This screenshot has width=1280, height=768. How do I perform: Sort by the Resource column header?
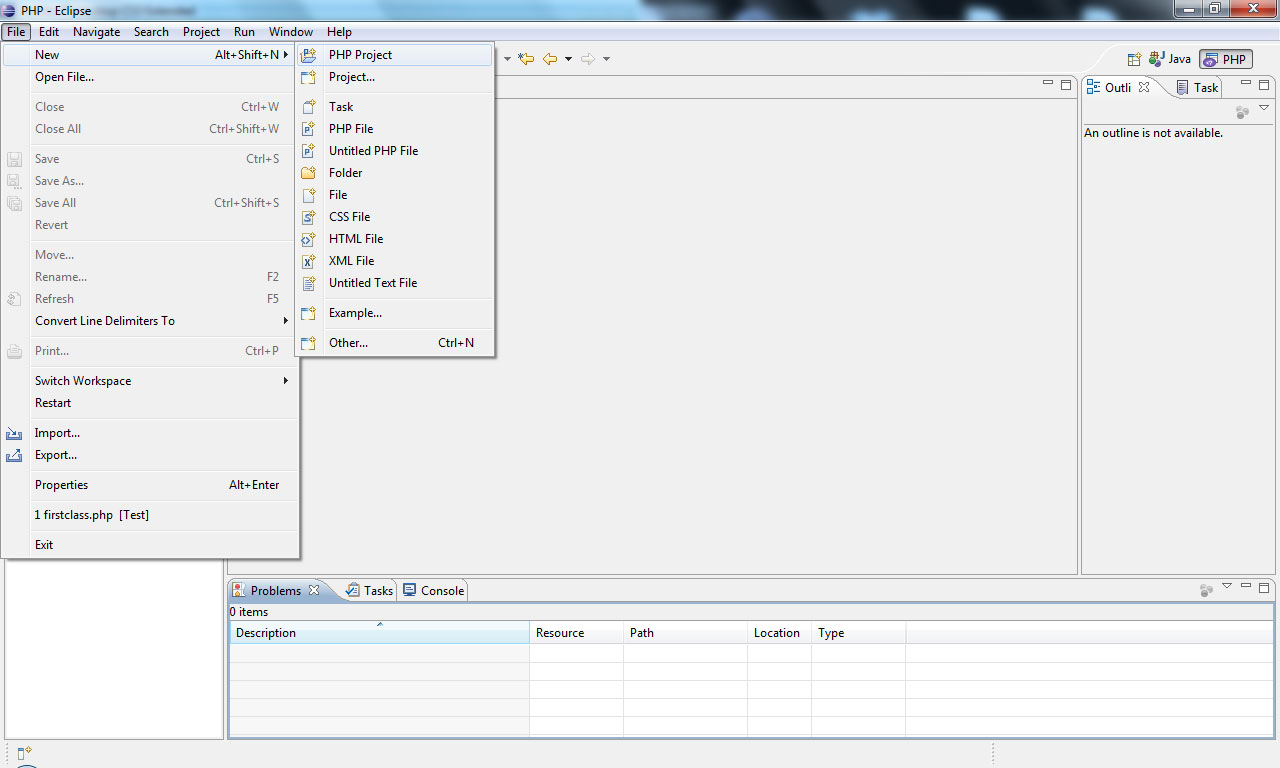pyautogui.click(x=576, y=633)
